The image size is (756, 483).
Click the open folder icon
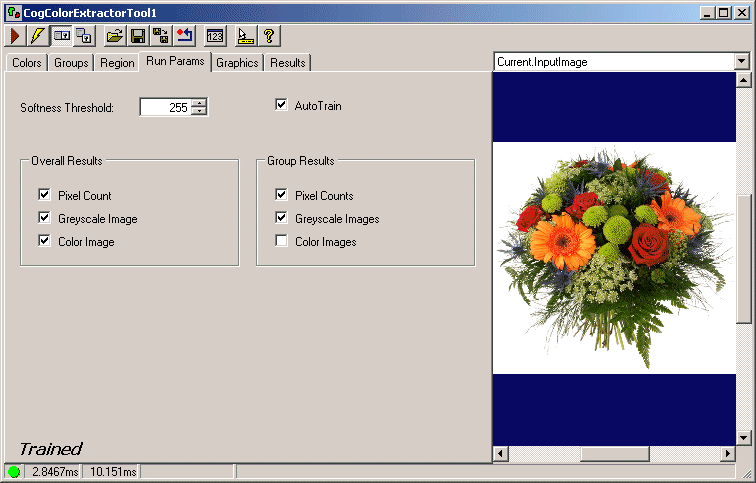tap(115, 36)
